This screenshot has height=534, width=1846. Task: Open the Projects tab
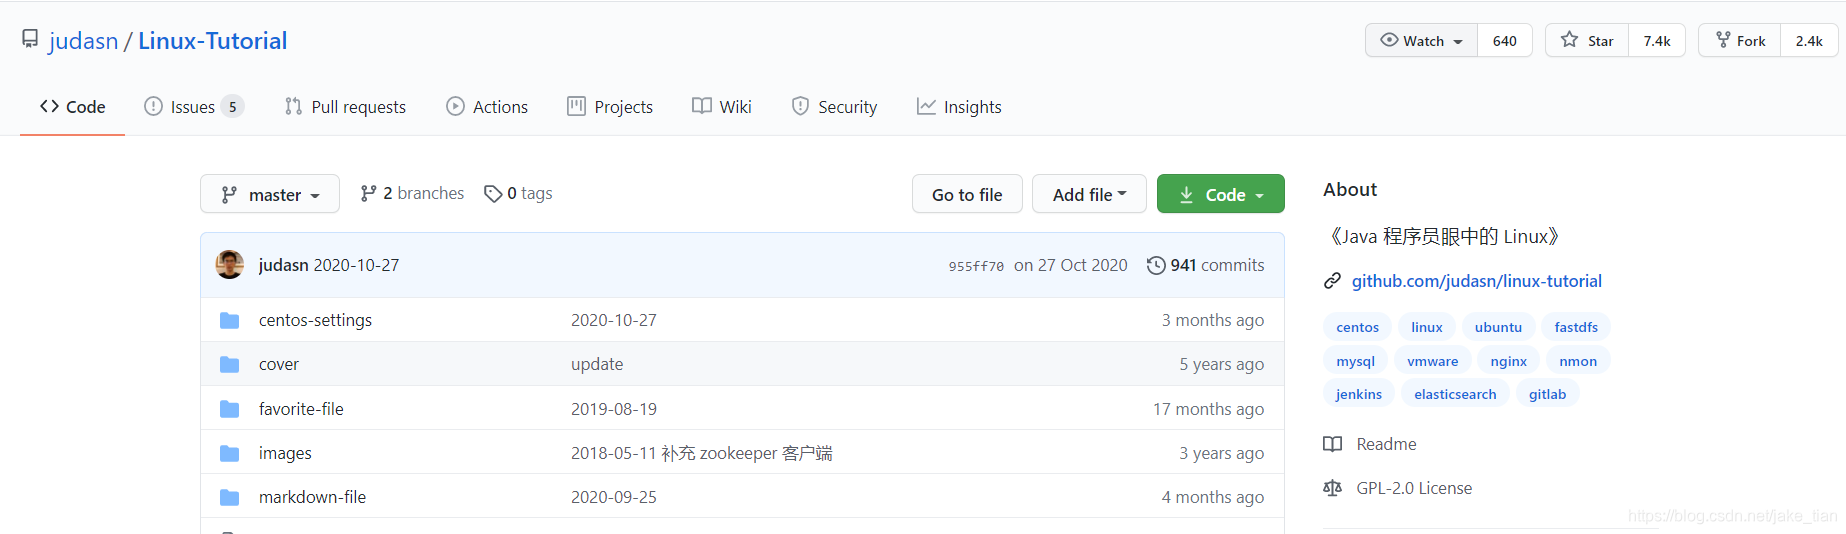610,107
